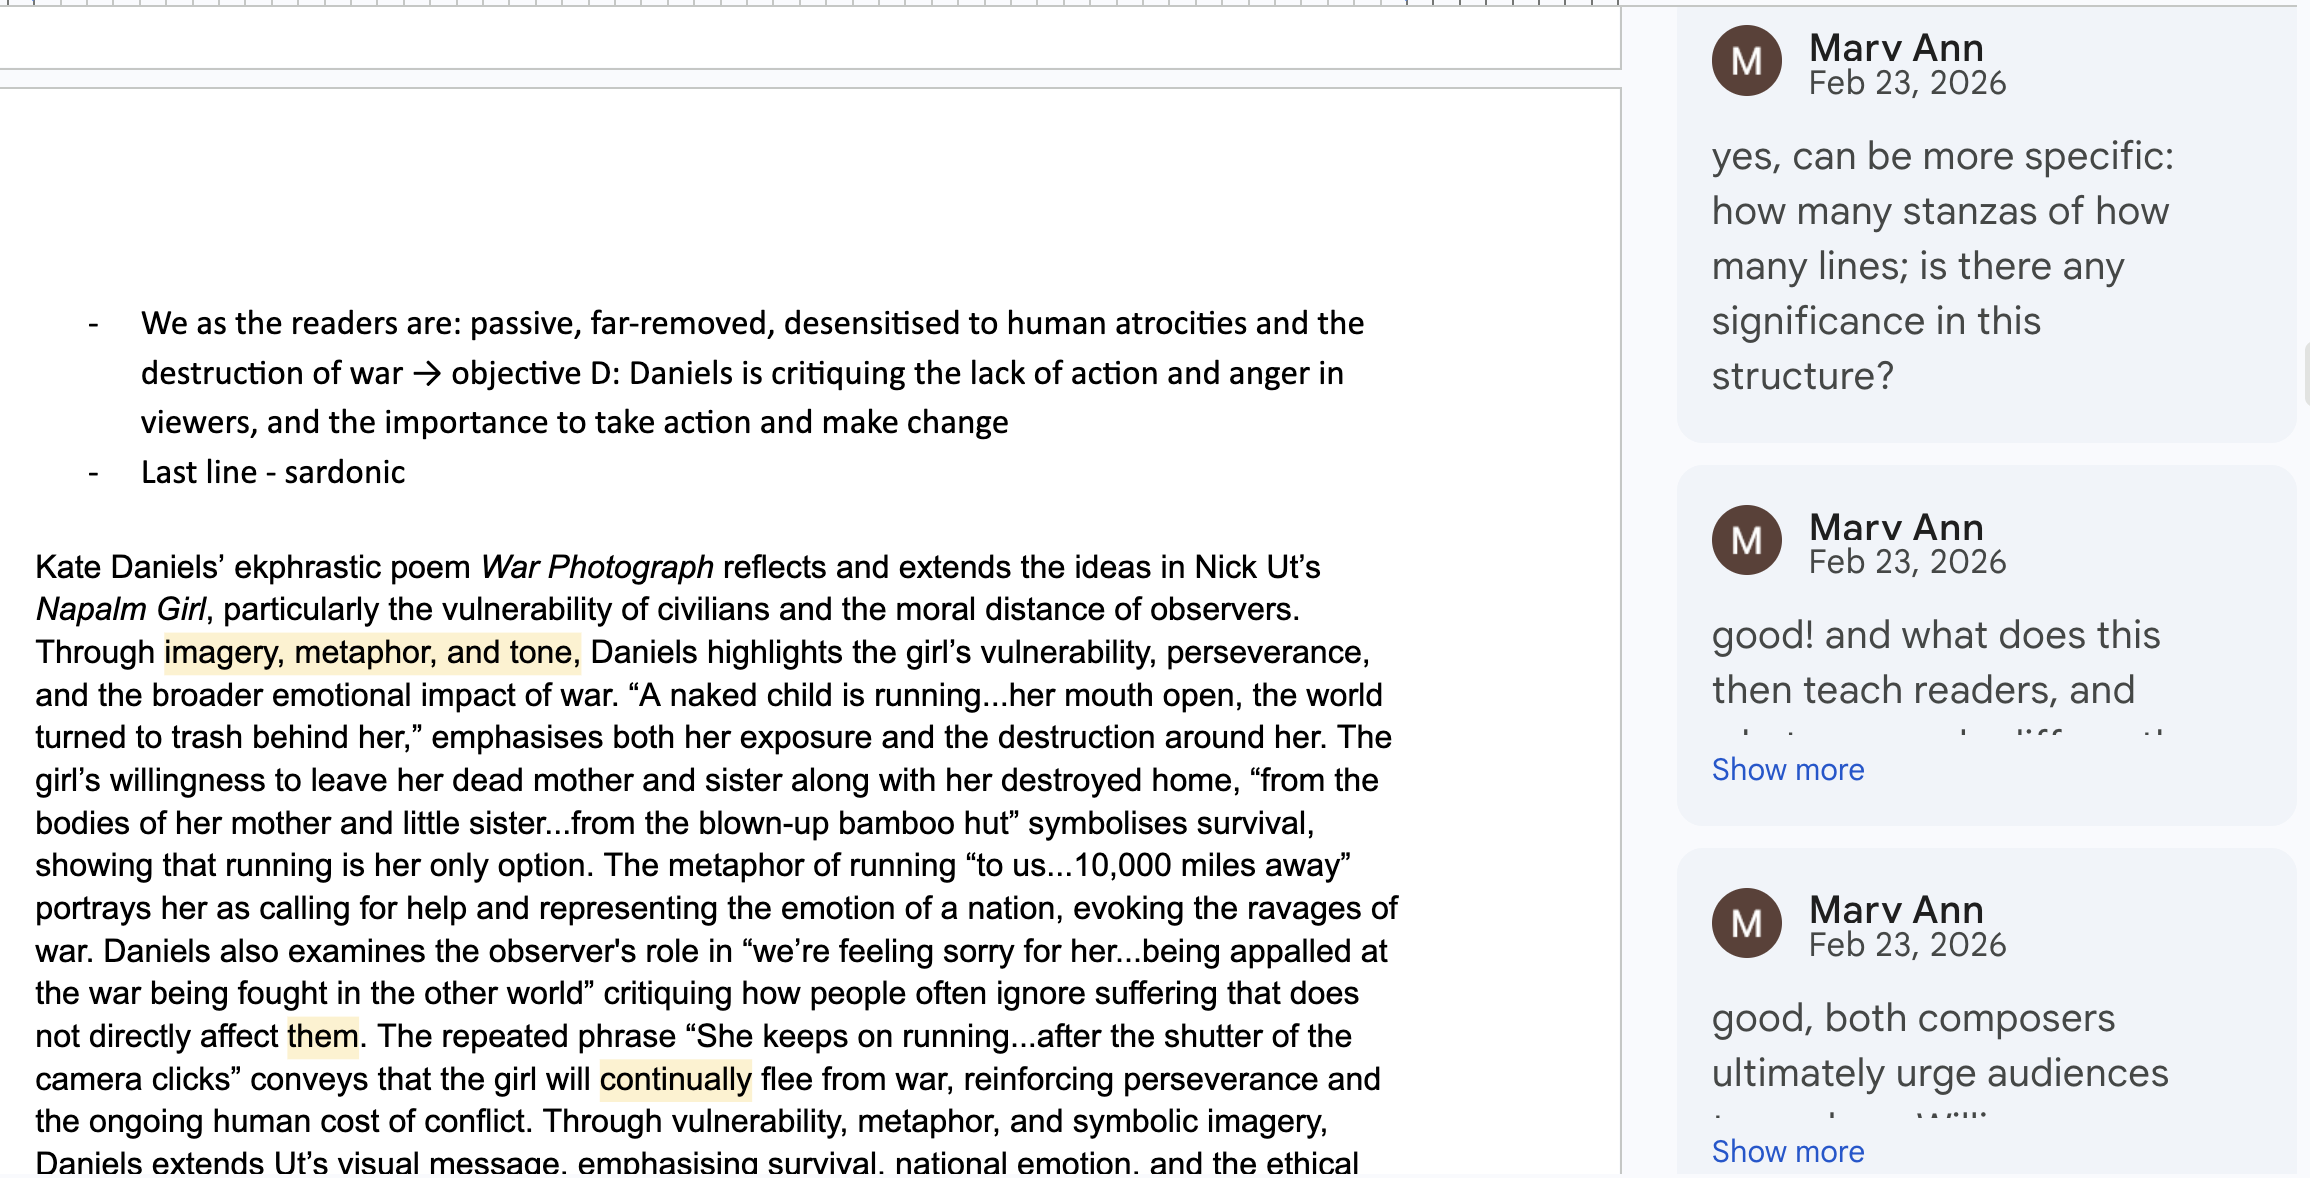The width and height of the screenshot is (2310, 1178).
Task: Click the highlighted word "them"
Action: (323, 1036)
